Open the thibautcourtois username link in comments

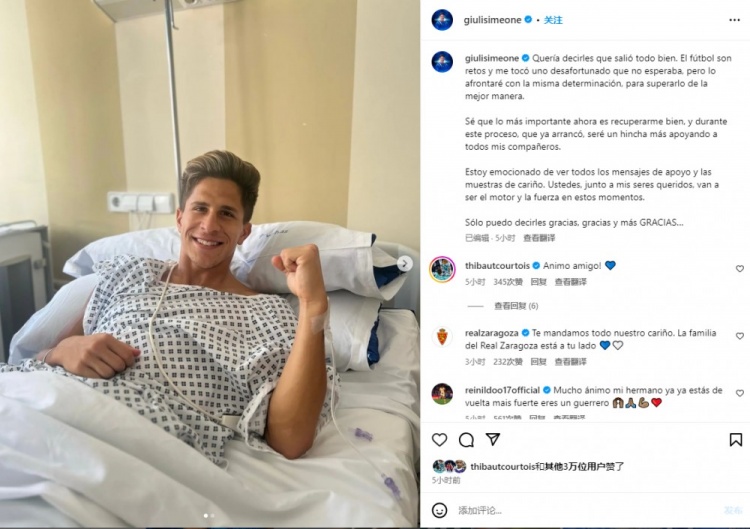(x=497, y=266)
